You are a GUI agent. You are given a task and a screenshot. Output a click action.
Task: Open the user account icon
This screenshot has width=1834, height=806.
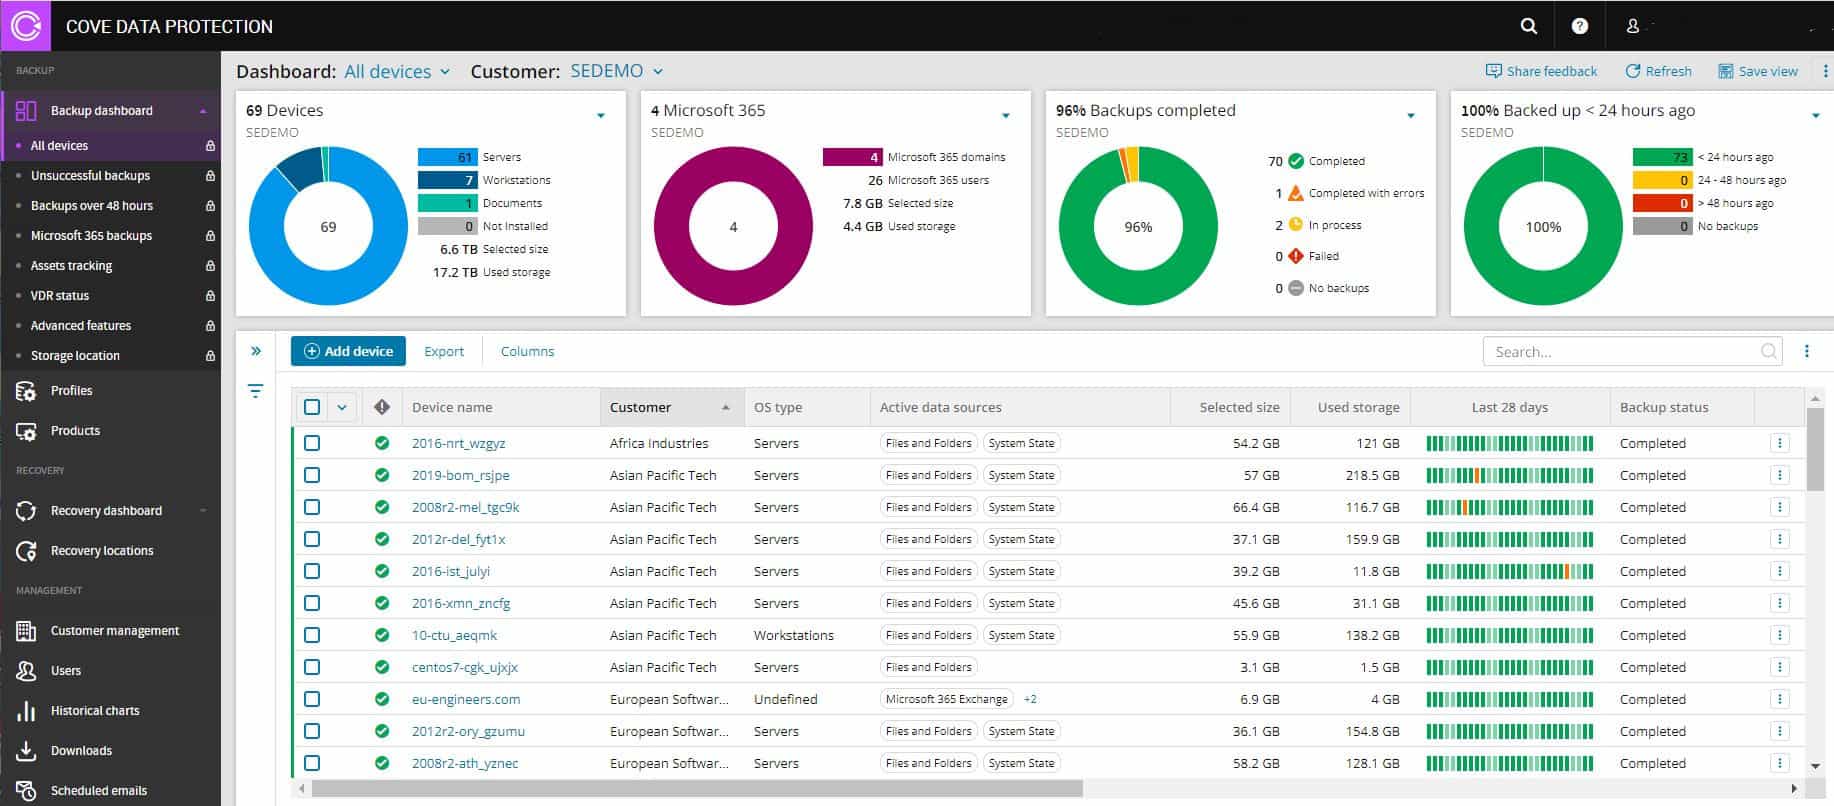coord(1632,26)
